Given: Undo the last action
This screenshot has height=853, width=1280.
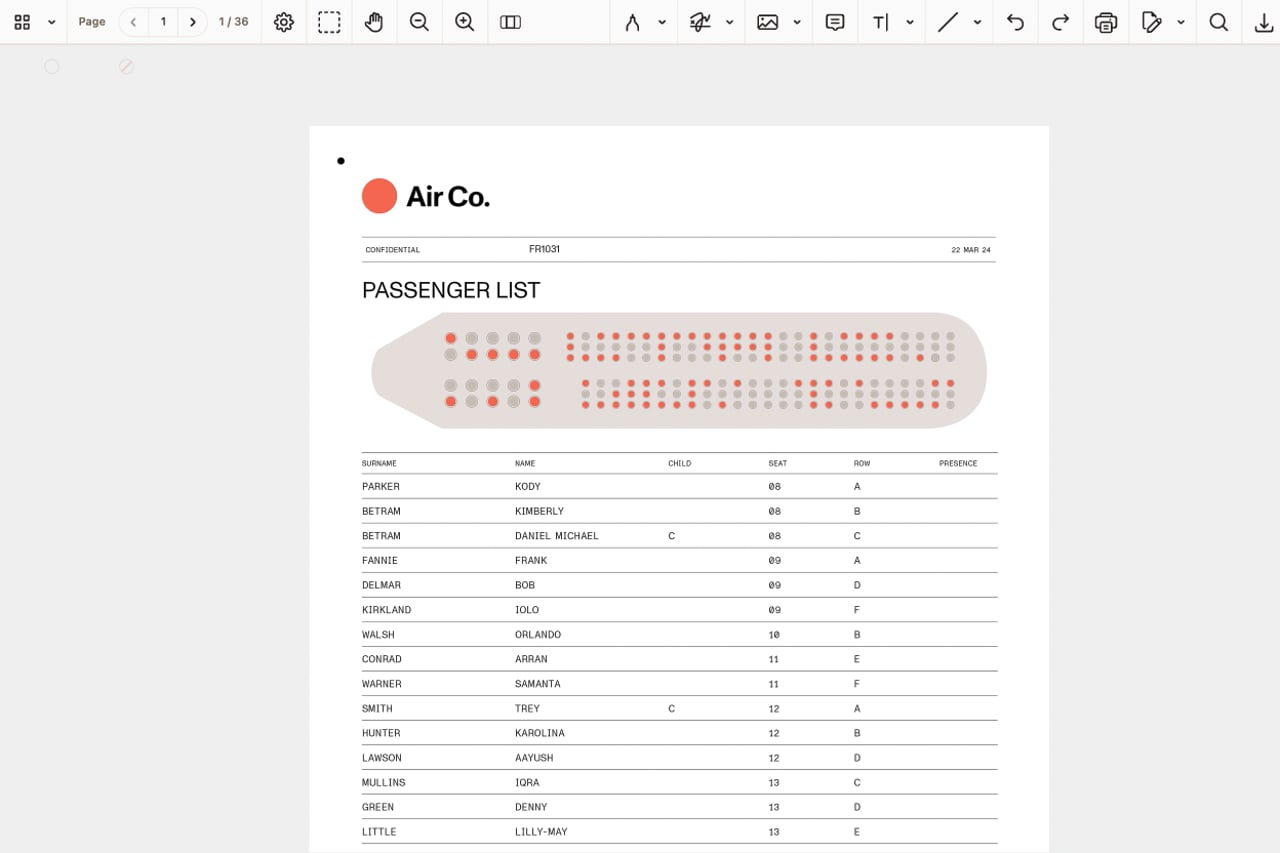Looking at the screenshot, I should (1015, 22).
